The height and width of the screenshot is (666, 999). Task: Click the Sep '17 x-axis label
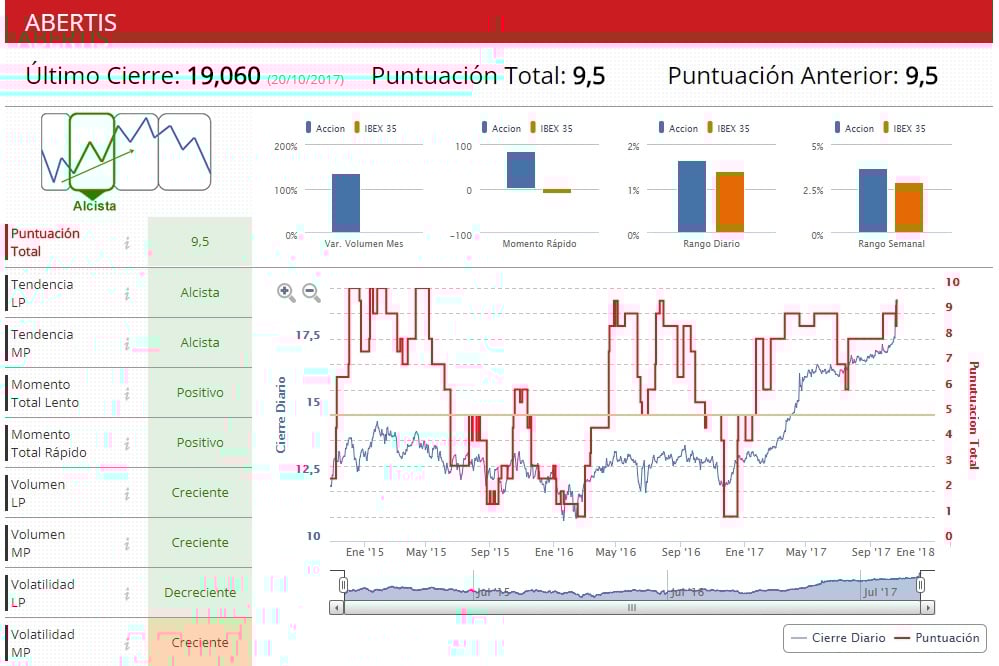(871, 552)
